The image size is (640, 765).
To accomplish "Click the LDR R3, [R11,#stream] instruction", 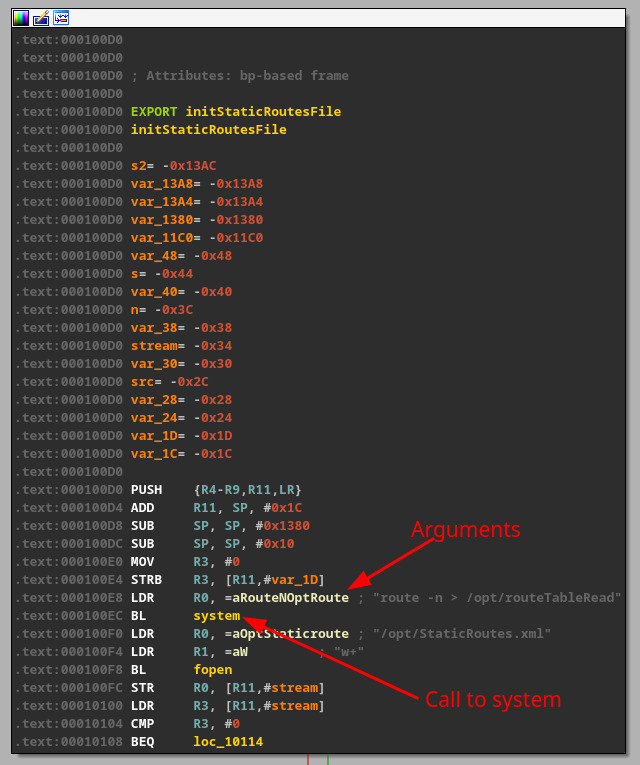I will pyautogui.click(x=228, y=706).
